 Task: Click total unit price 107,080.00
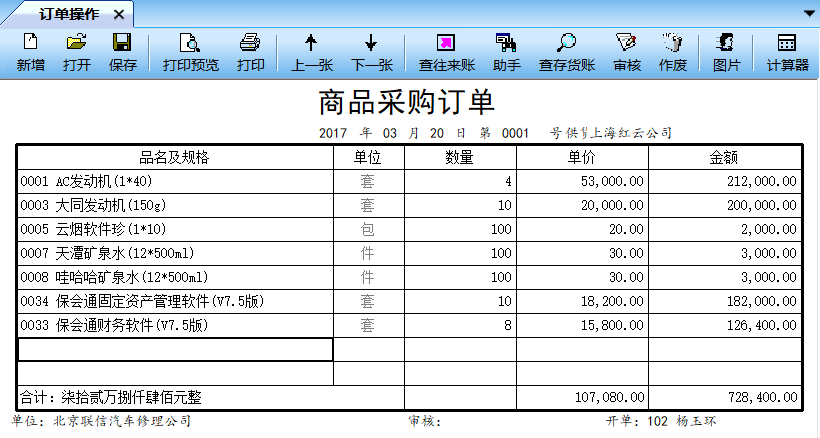pos(582,398)
